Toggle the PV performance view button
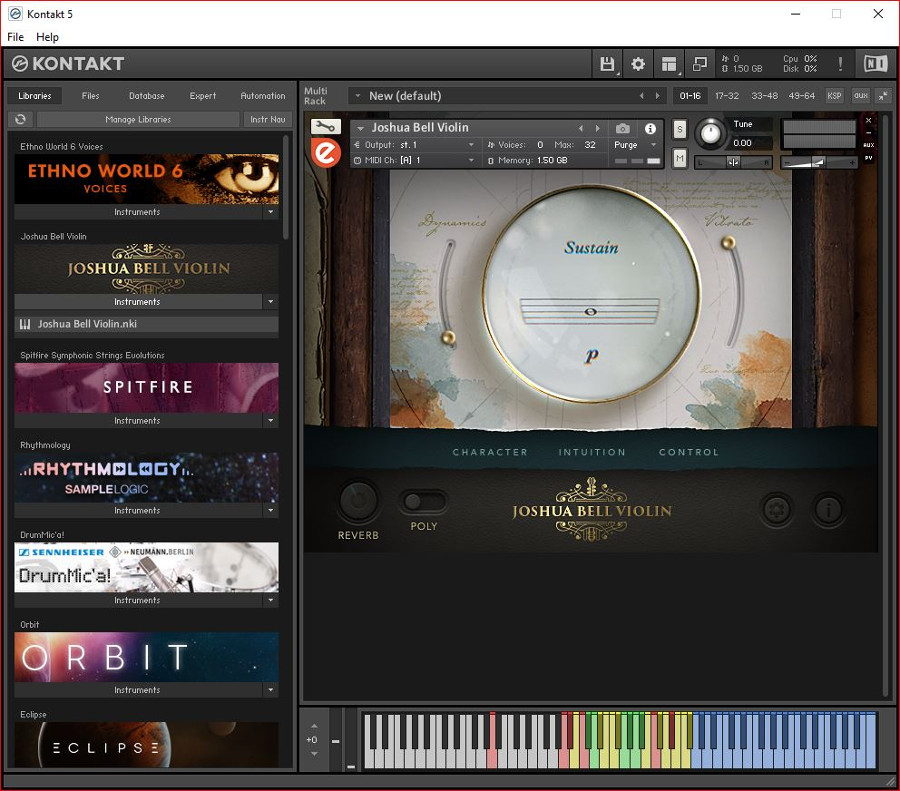The width and height of the screenshot is (900, 791). [868, 158]
